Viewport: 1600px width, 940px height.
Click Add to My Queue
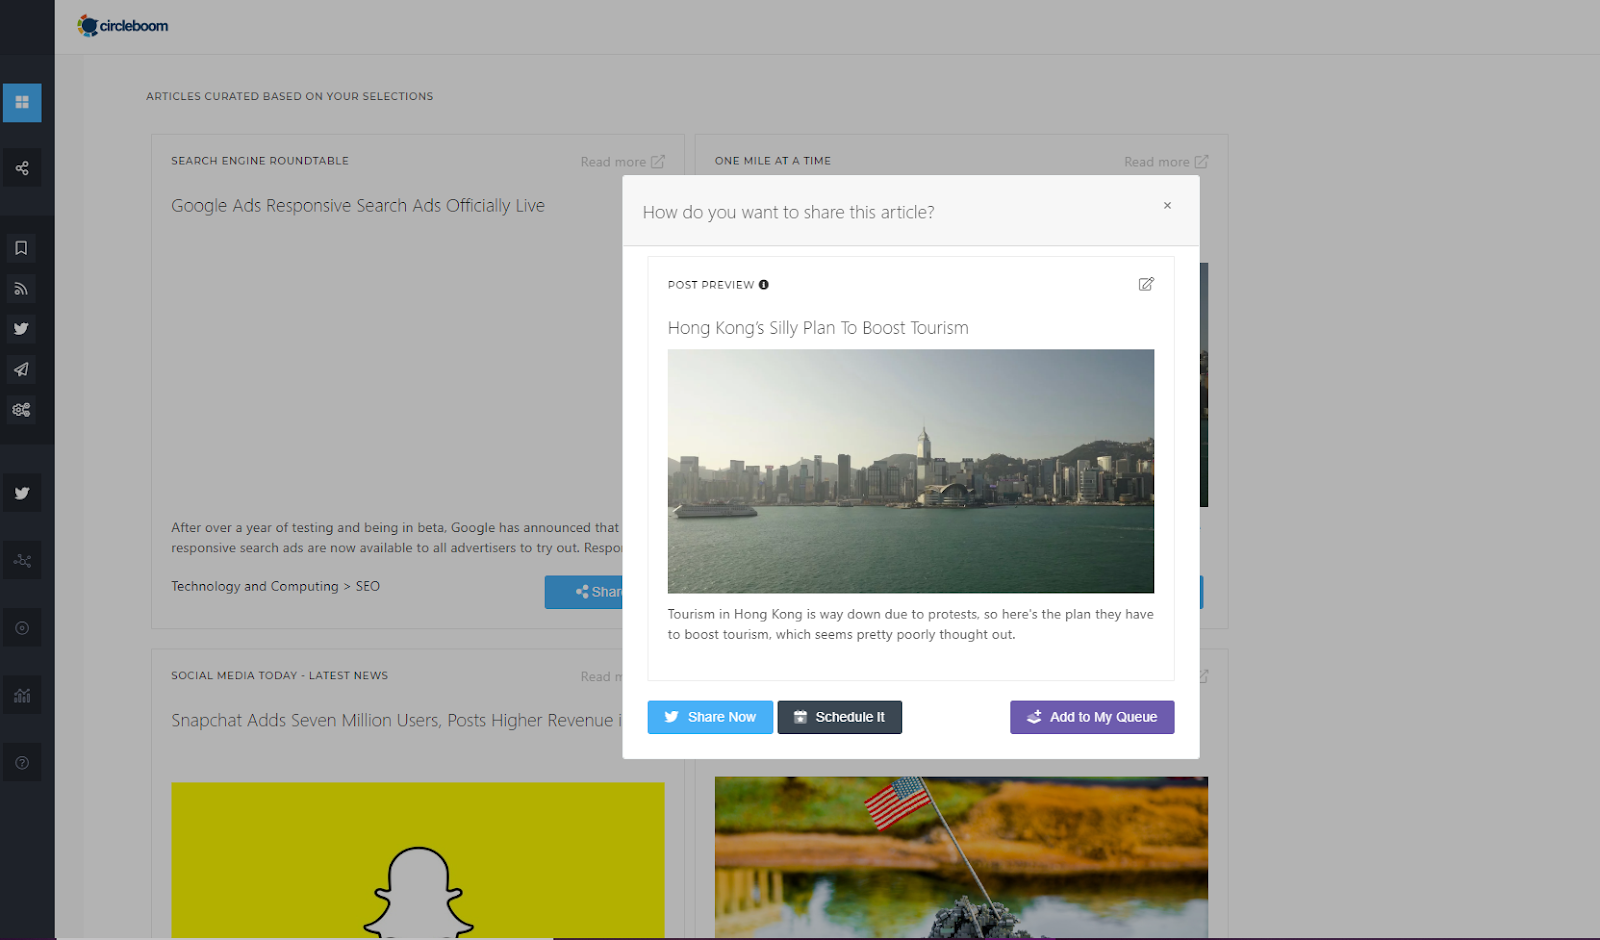1092,717
